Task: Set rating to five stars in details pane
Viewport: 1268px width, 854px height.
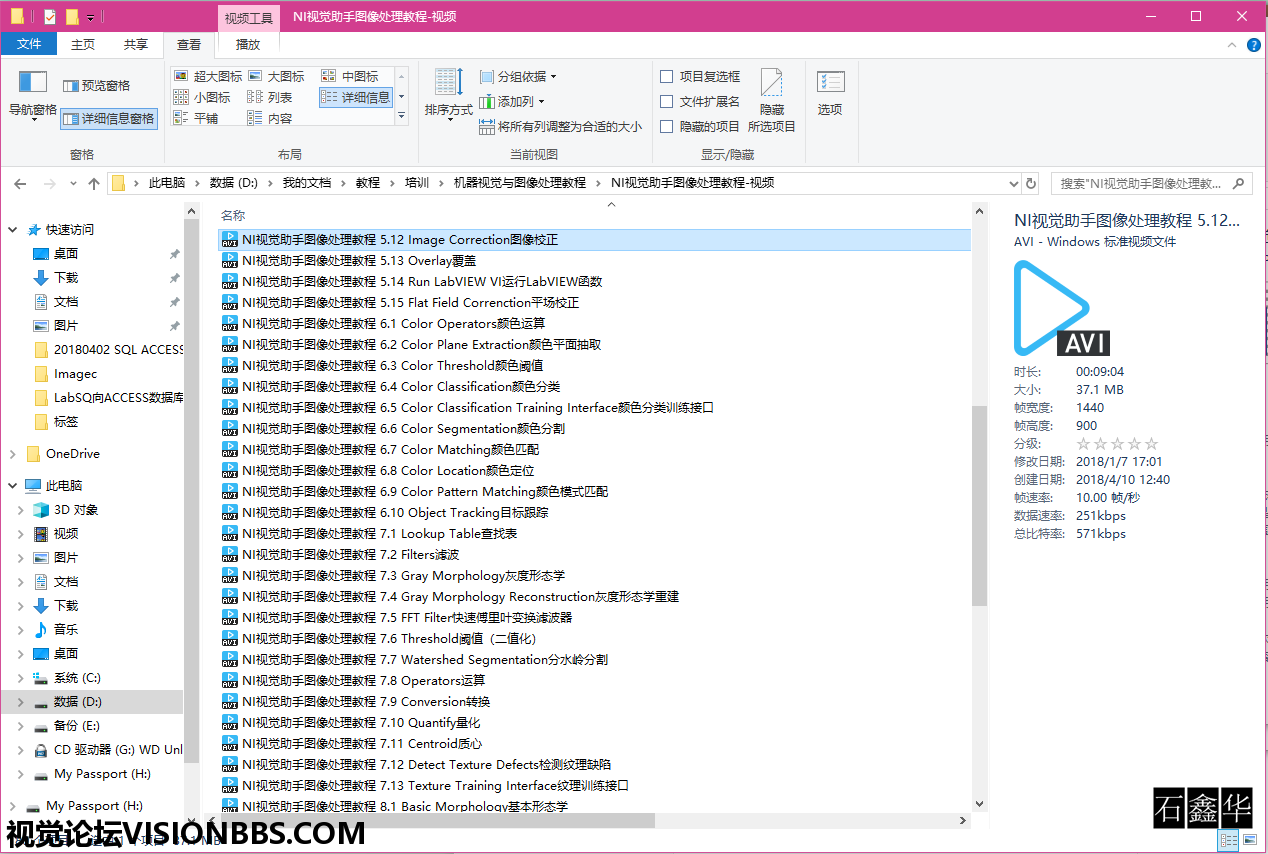Action: tap(1151, 444)
